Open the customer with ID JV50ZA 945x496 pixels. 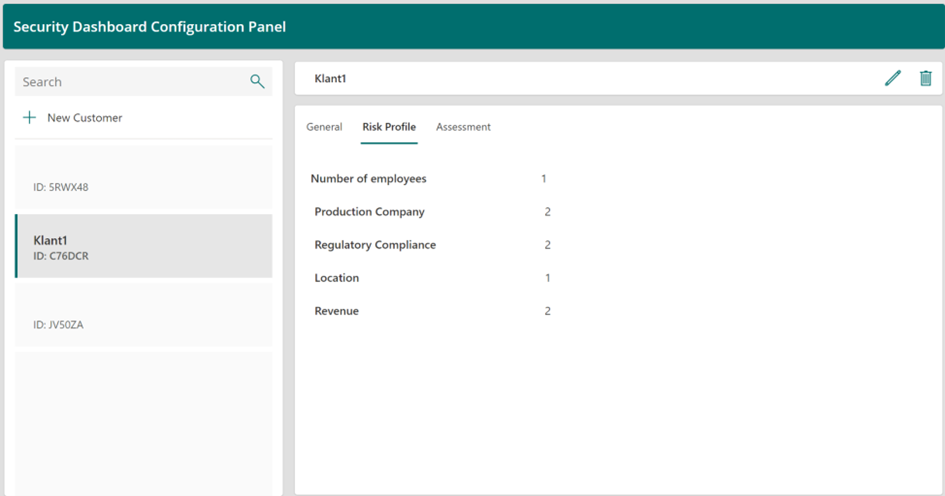(x=144, y=315)
